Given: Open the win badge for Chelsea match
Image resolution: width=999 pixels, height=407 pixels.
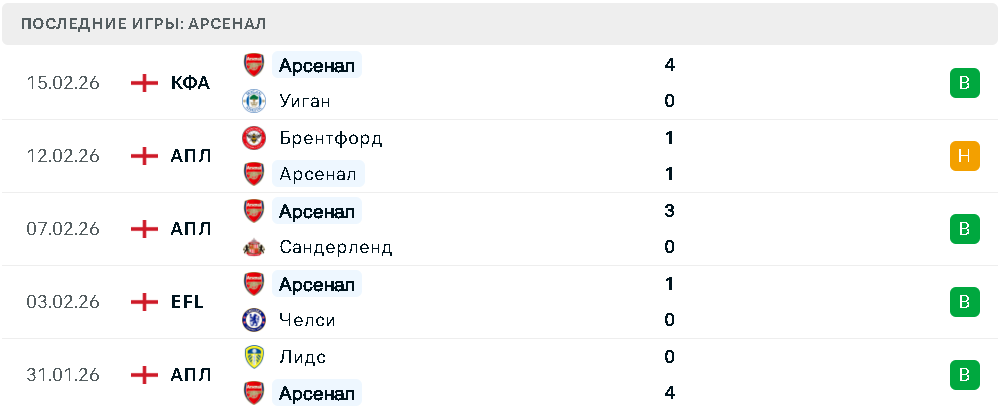Looking at the screenshot, I should tap(964, 302).
